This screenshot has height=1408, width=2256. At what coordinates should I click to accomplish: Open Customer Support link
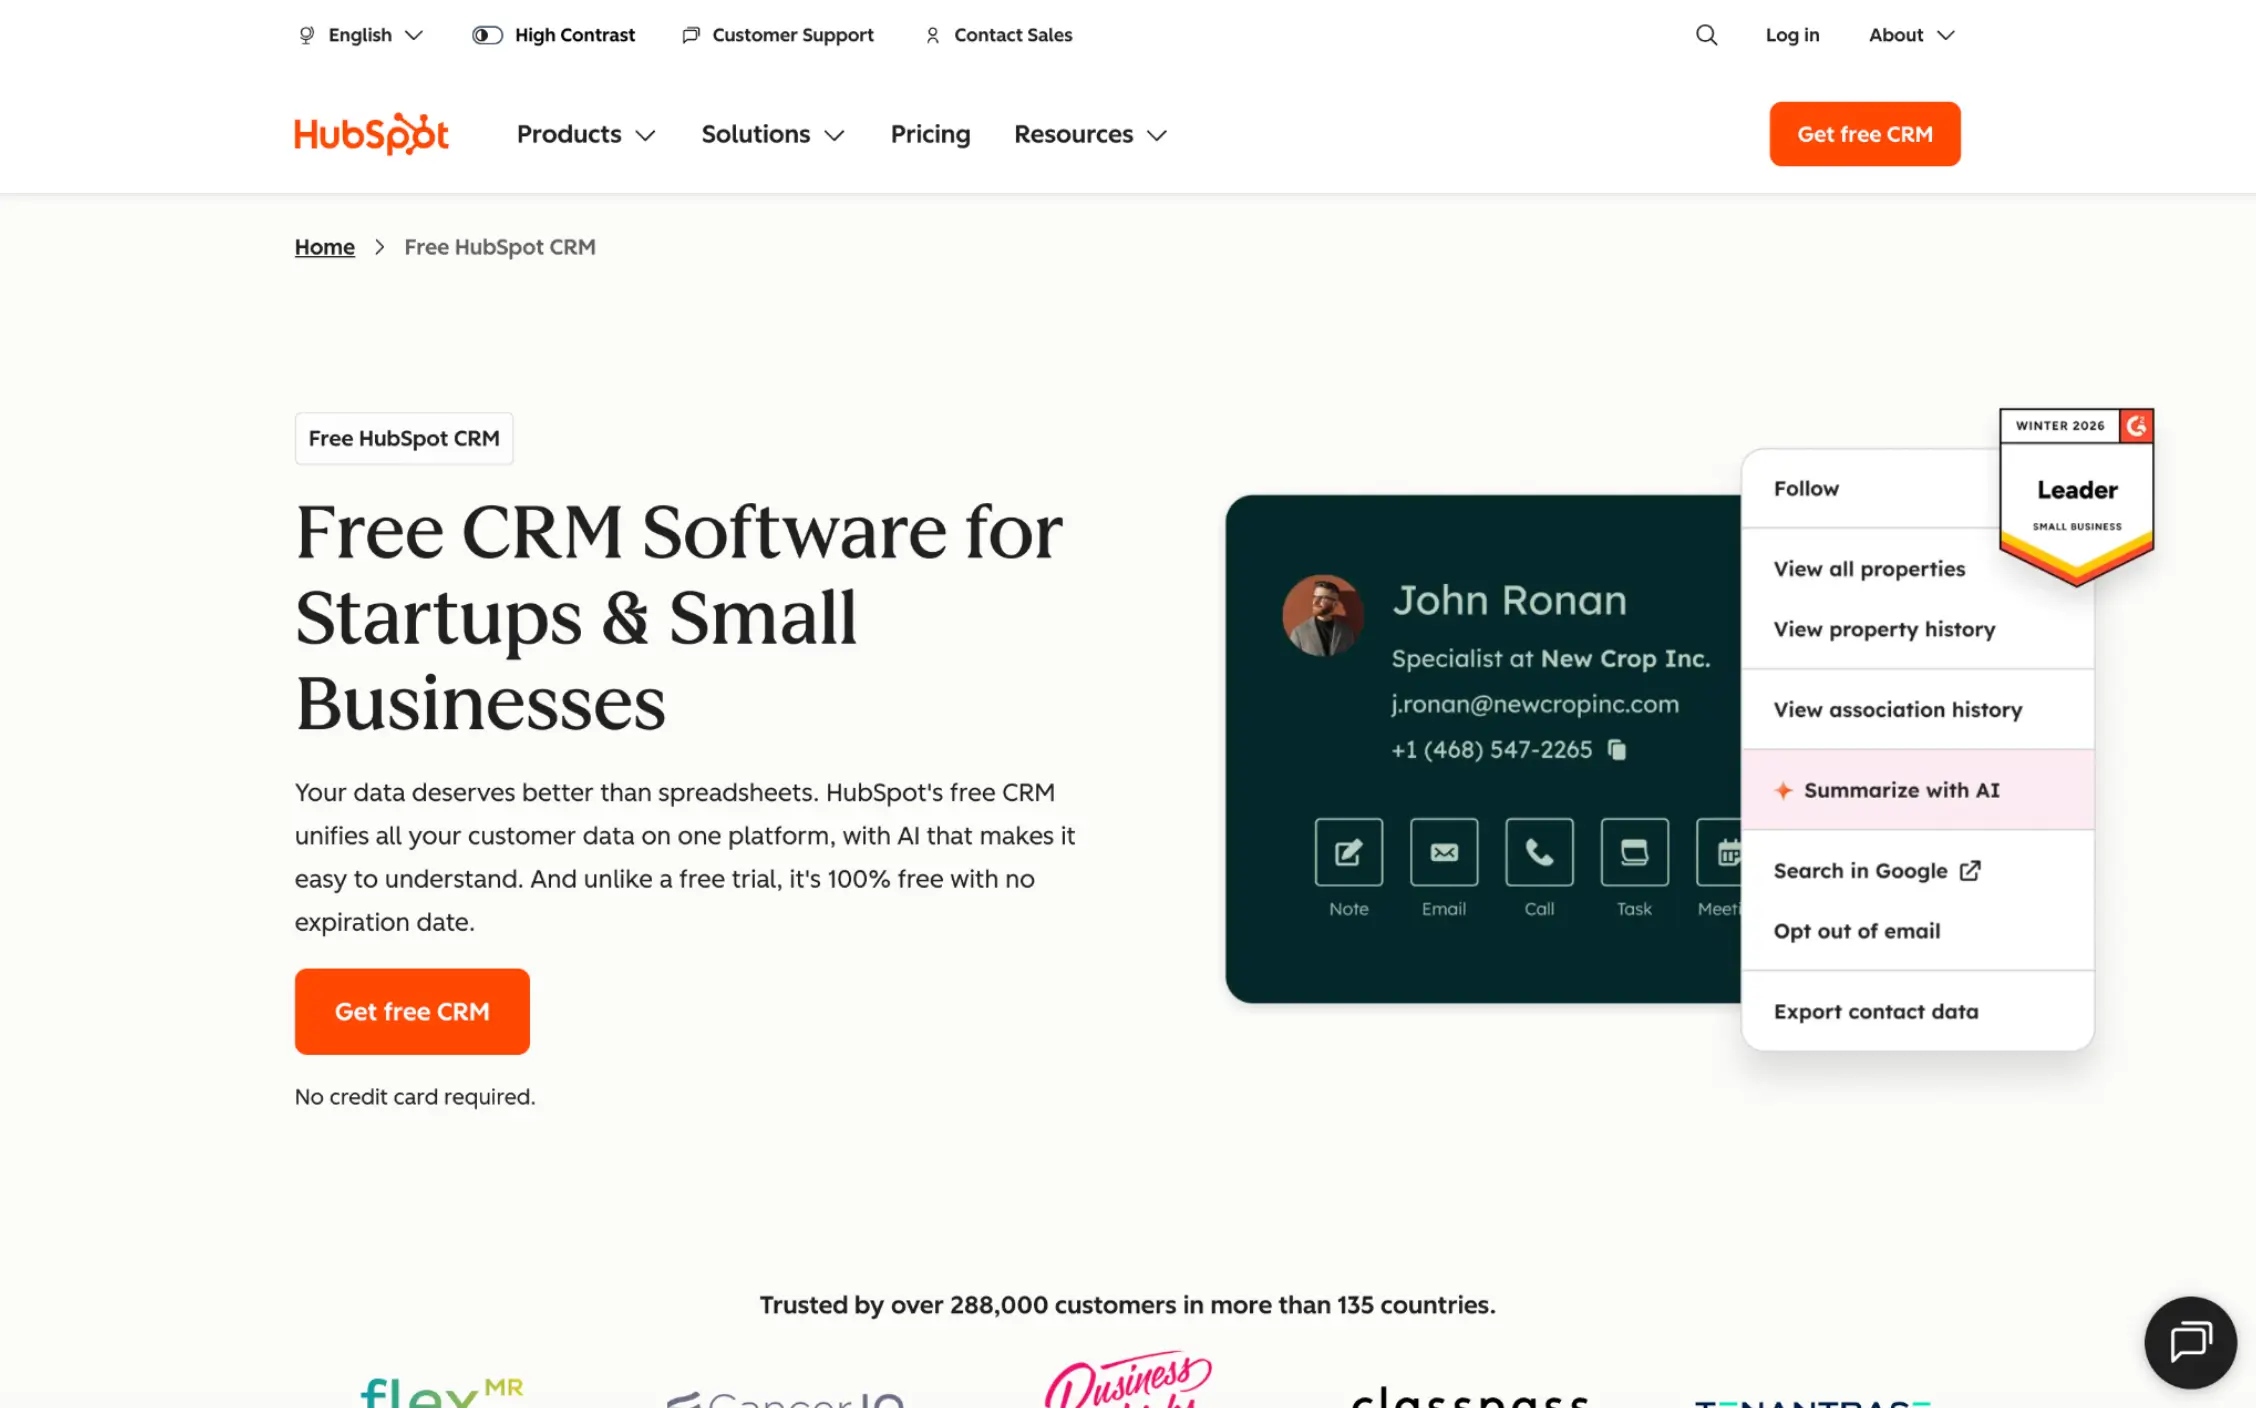click(x=792, y=35)
